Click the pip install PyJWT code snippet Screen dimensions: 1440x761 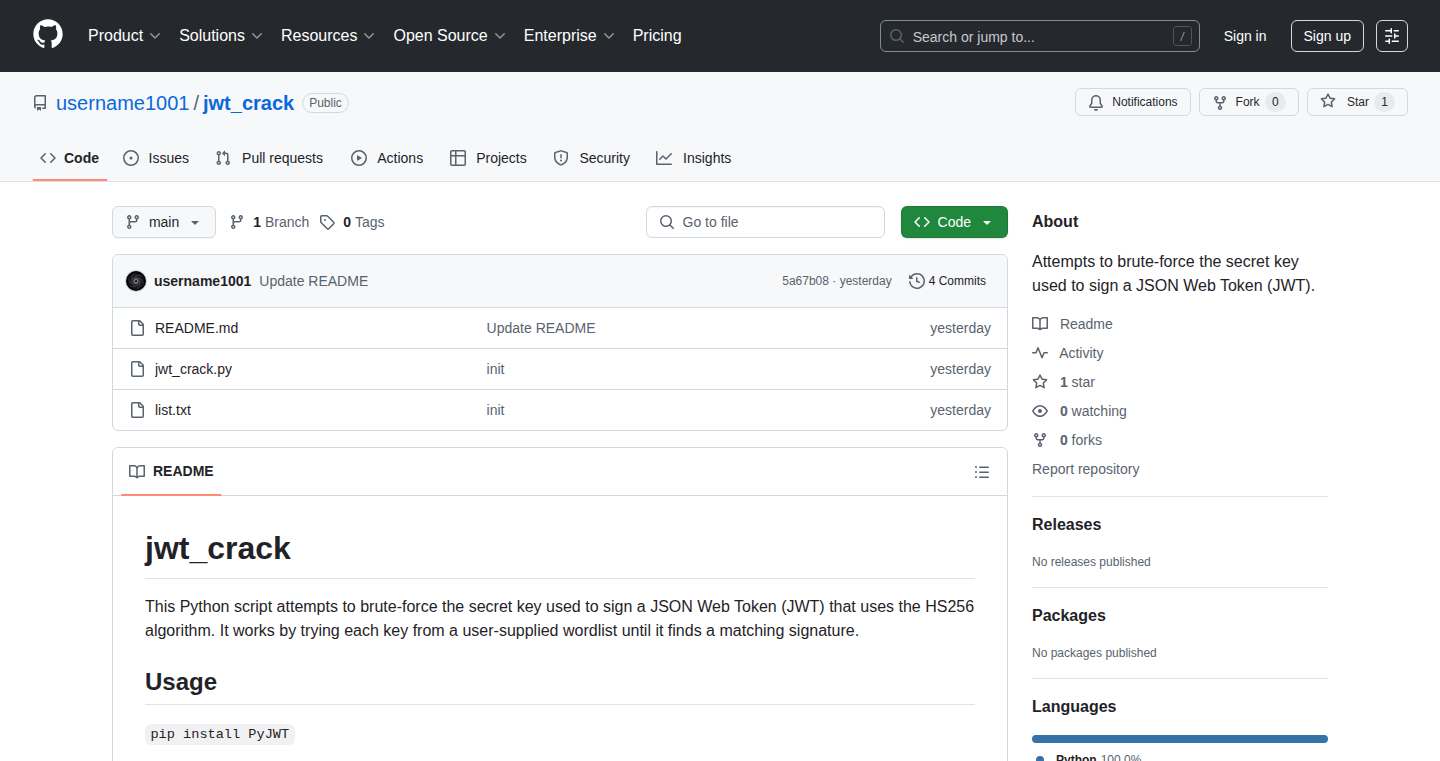[x=220, y=734]
